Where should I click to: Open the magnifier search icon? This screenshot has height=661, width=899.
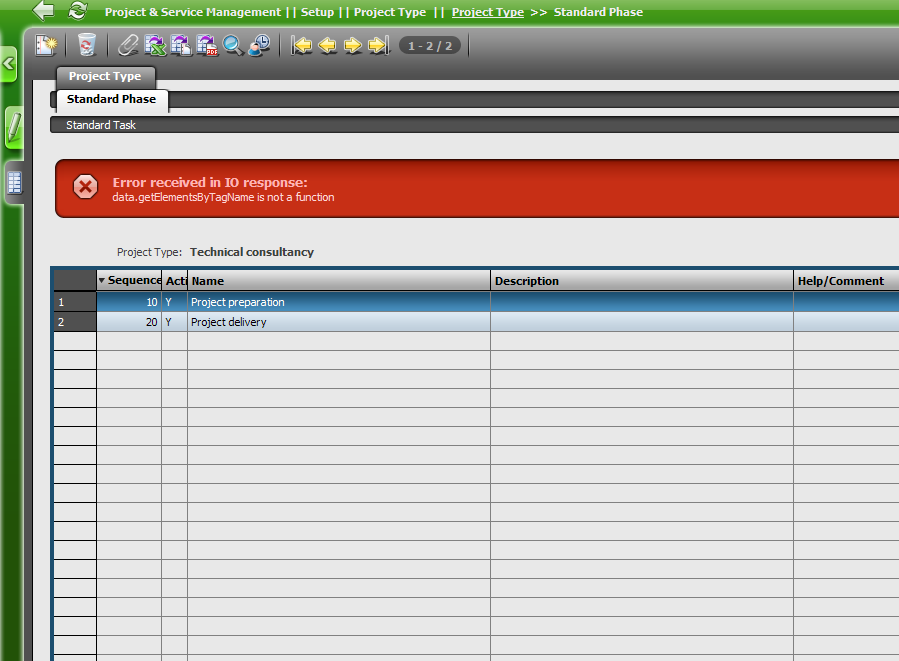coord(233,45)
